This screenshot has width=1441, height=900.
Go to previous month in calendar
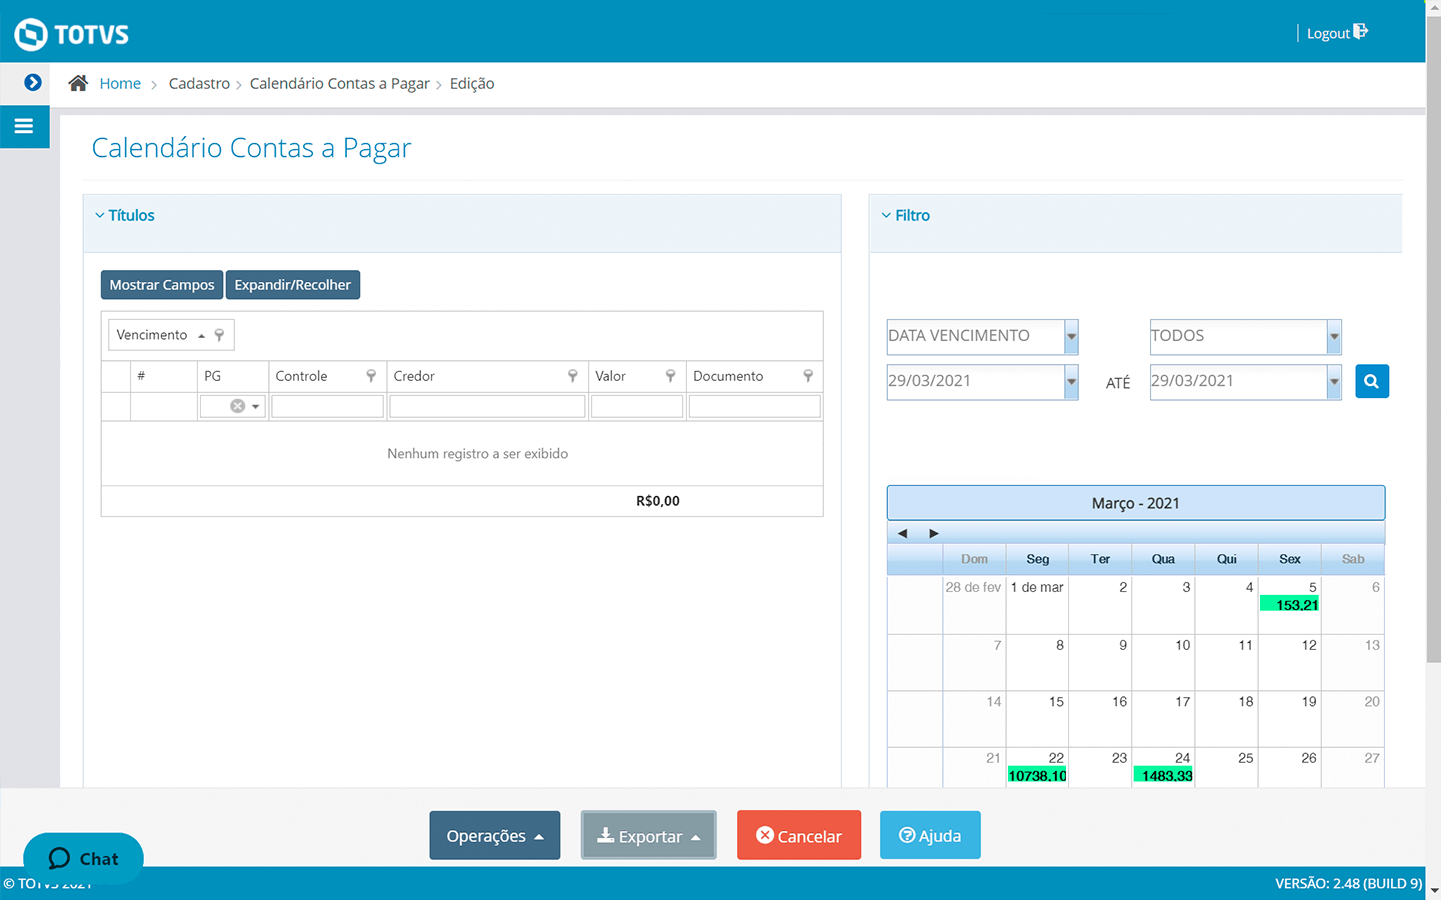pos(902,533)
